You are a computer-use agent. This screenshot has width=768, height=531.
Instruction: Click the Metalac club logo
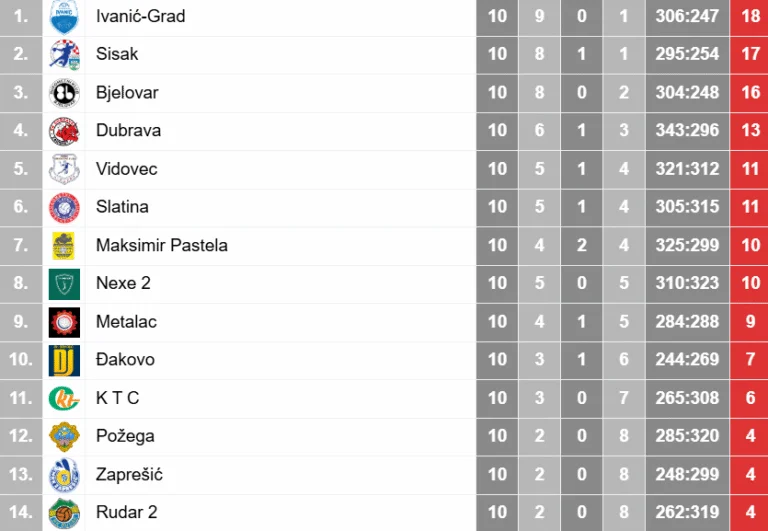[x=64, y=322]
